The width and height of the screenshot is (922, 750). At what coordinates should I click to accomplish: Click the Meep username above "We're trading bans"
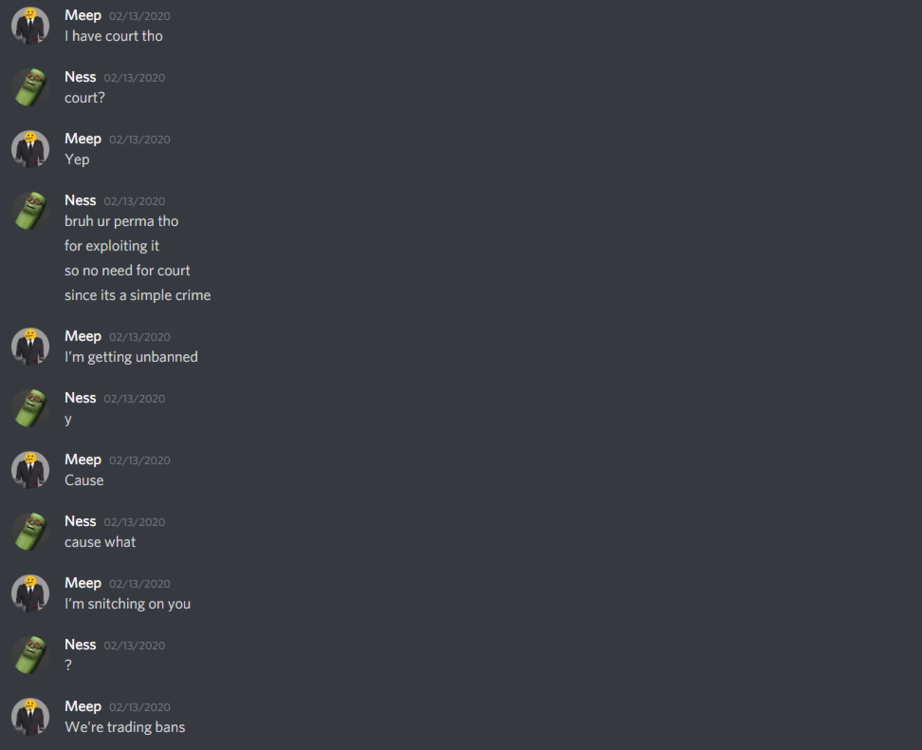(x=83, y=706)
